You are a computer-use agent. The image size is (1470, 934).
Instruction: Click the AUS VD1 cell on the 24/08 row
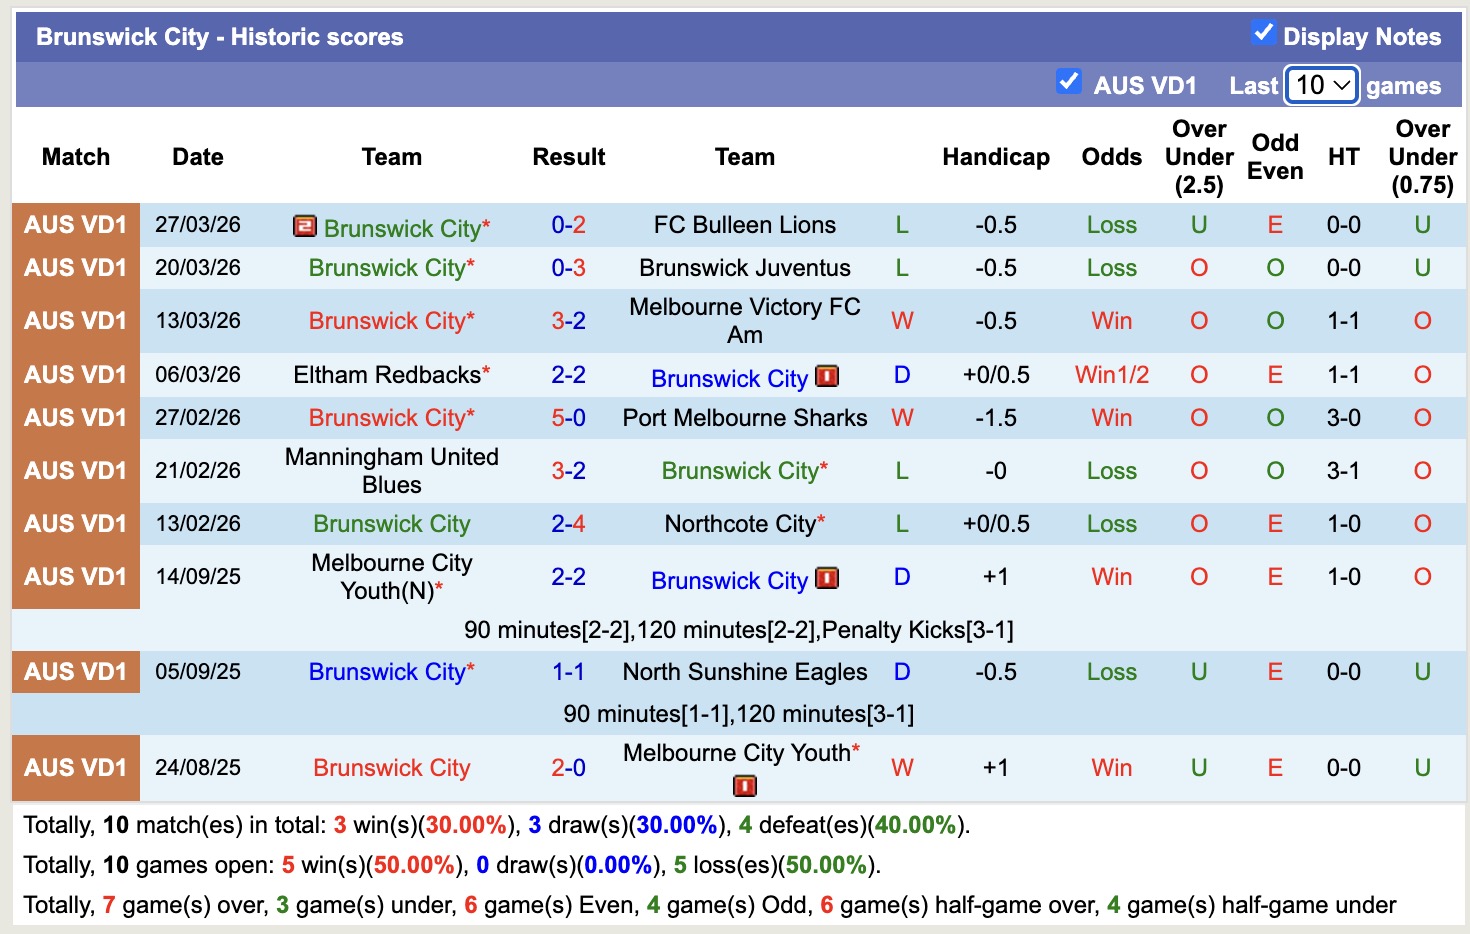[x=75, y=767]
